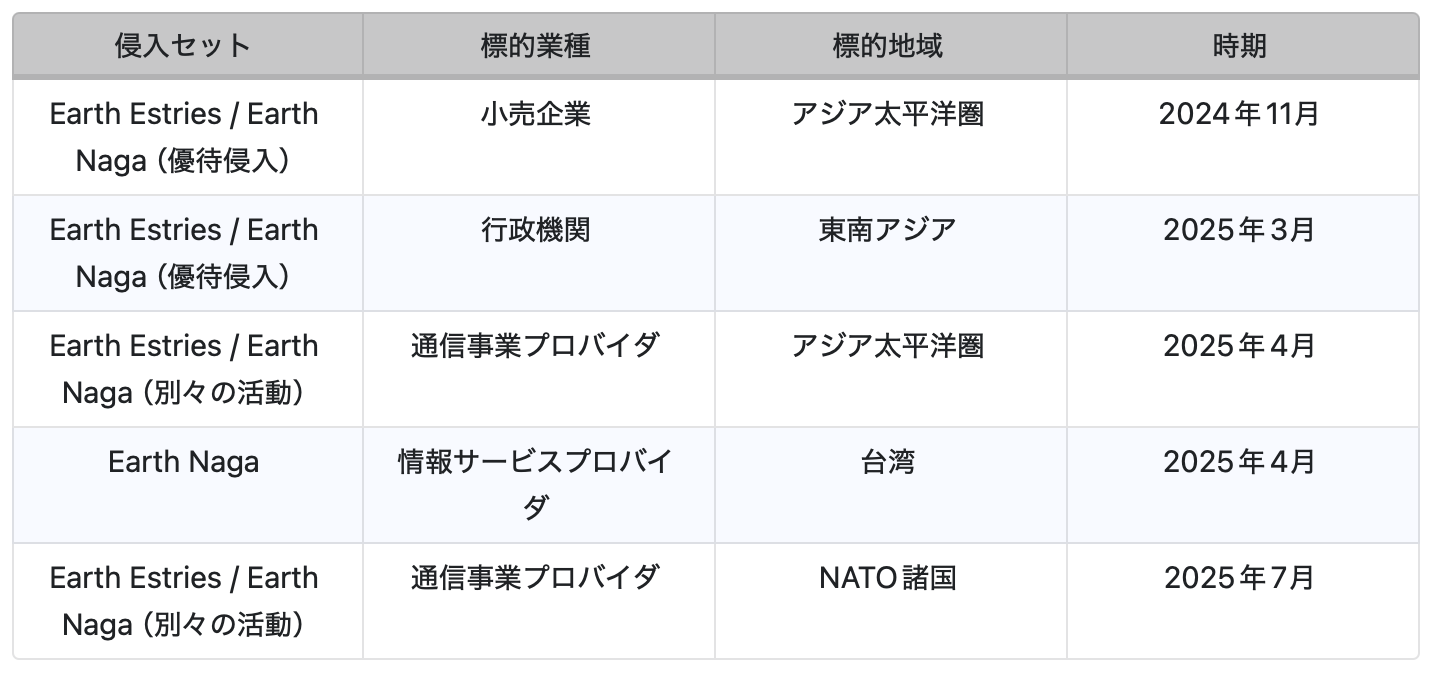The width and height of the screenshot is (1434, 674).
Task: Select the 行政機関 cell
Action: (x=536, y=230)
